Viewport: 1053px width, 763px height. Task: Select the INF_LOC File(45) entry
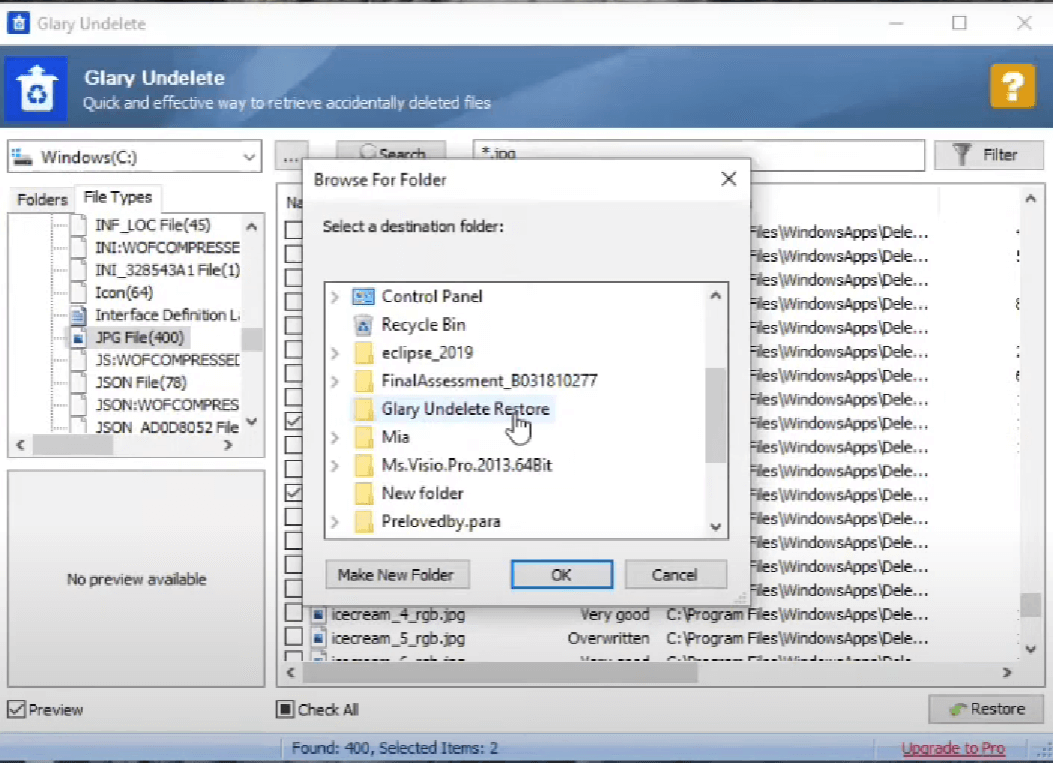tap(152, 225)
